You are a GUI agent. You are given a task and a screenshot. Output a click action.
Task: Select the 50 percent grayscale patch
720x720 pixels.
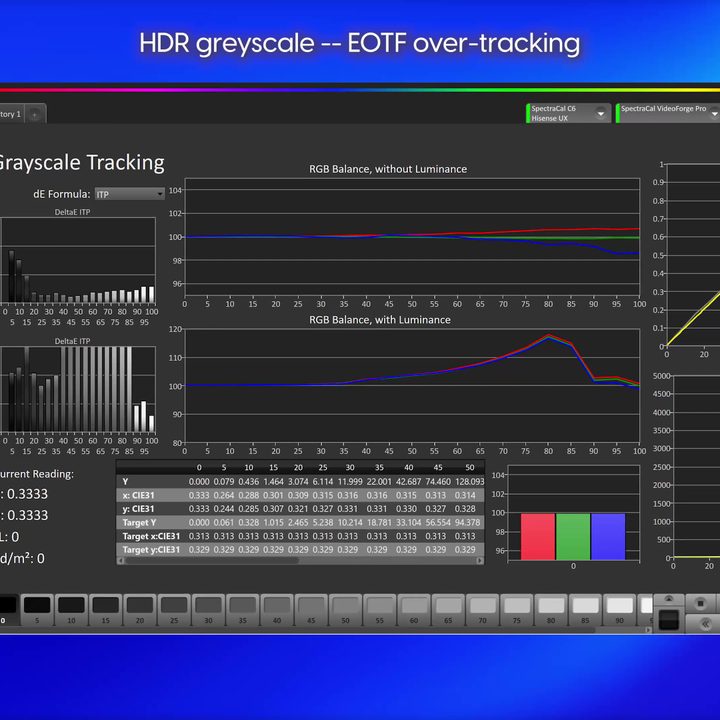[345, 609]
